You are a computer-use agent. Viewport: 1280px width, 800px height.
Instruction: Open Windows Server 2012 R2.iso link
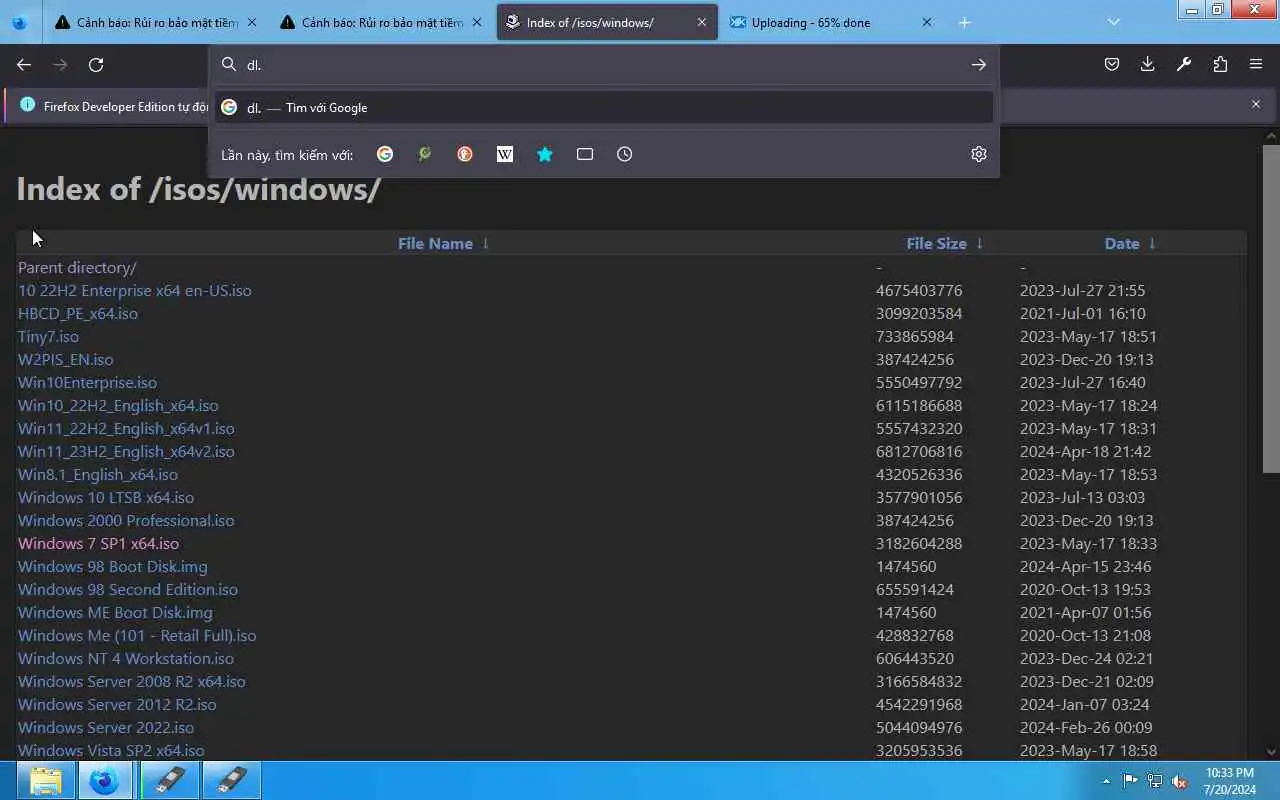[x=117, y=705]
